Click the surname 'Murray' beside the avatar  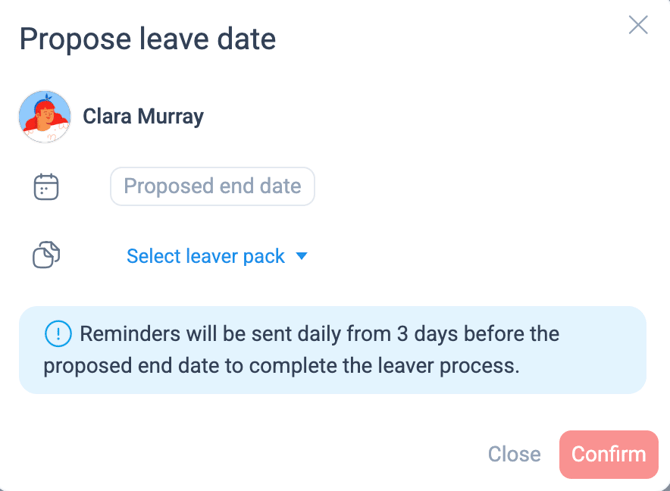click(x=172, y=117)
